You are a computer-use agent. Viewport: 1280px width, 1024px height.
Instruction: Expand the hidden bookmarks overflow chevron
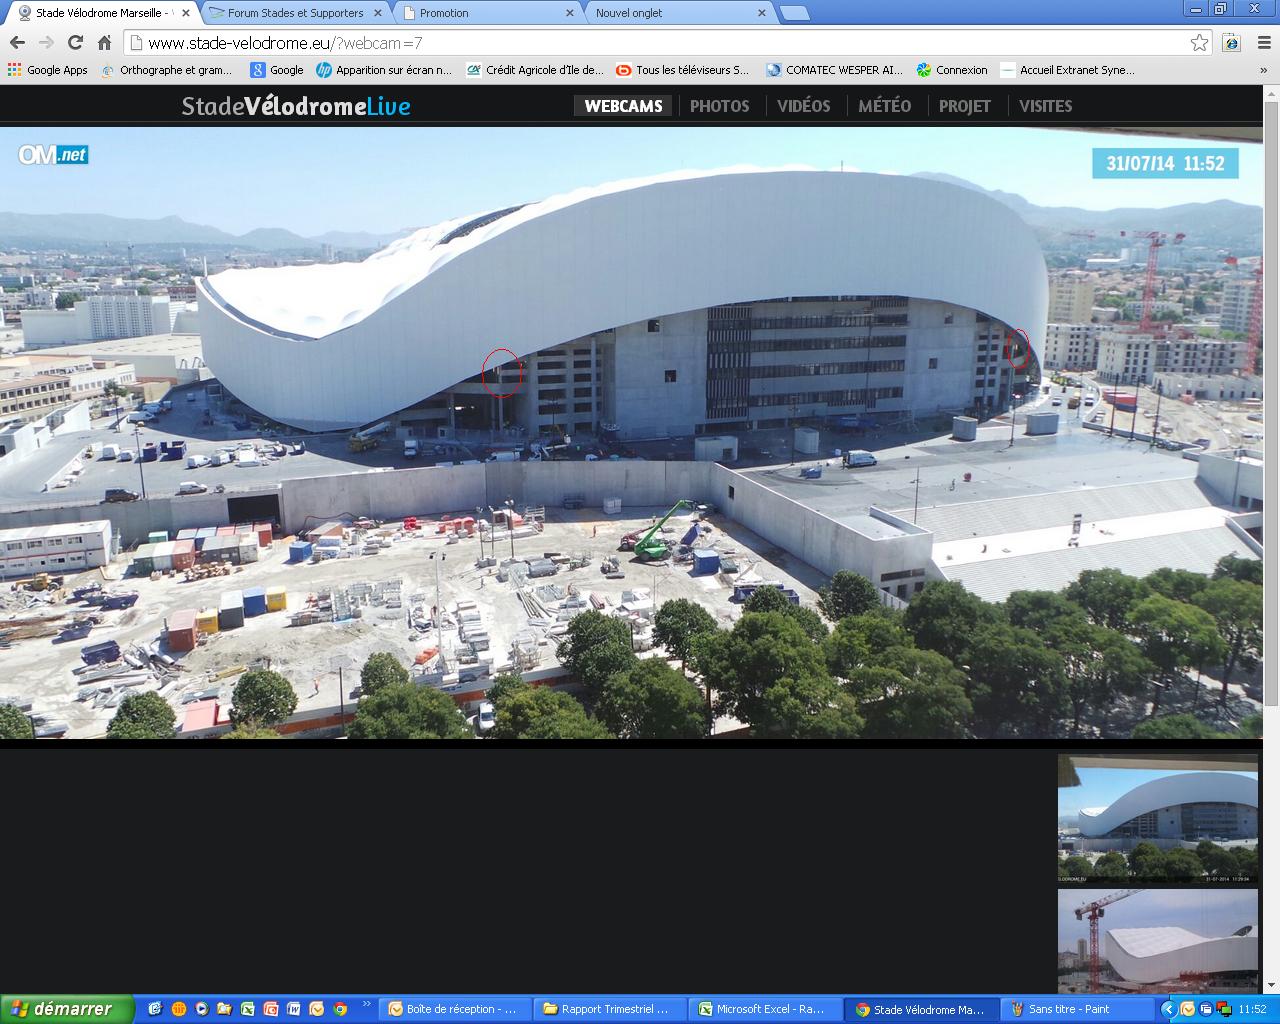1264,70
